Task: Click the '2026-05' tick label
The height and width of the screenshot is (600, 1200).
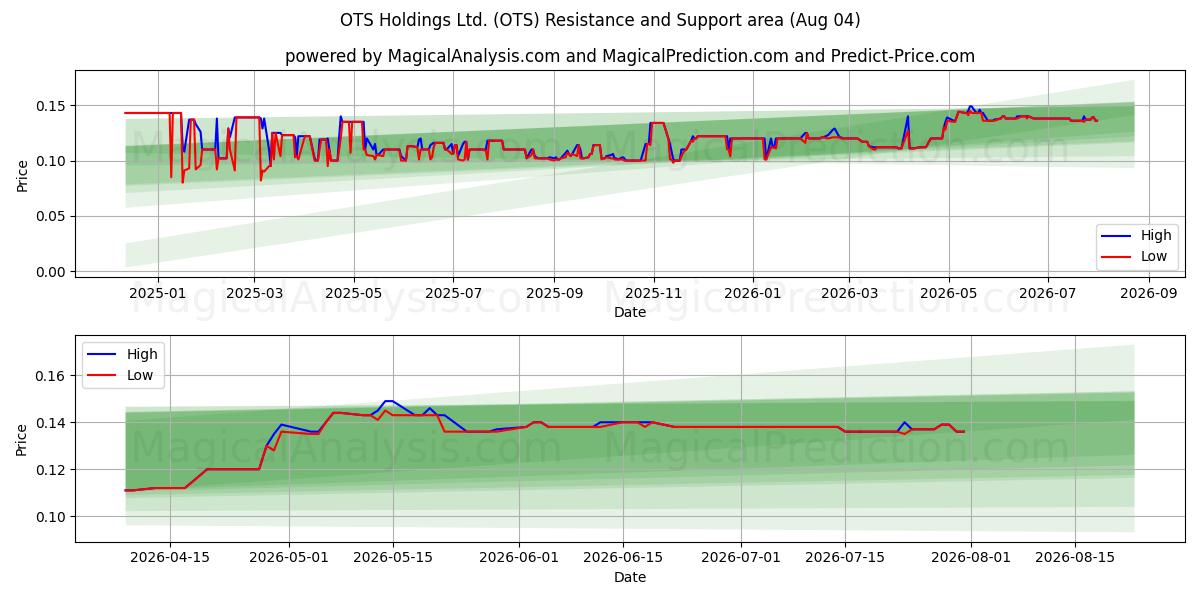Action: pyautogui.click(x=949, y=293)
